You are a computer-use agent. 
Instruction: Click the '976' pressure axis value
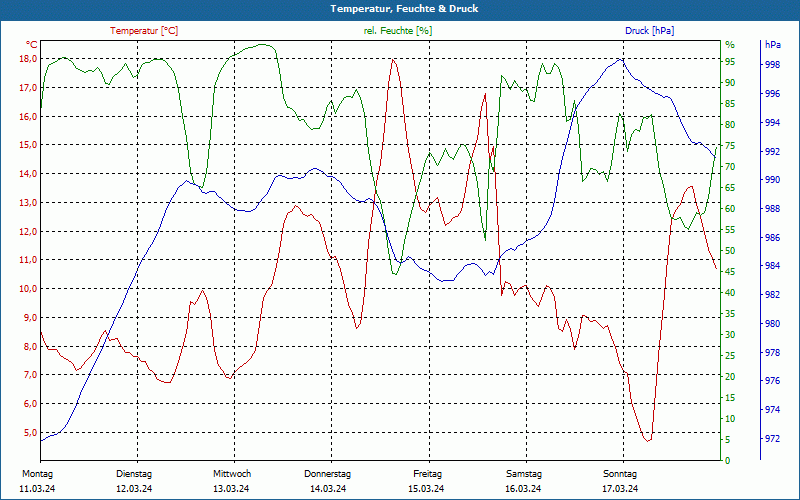coord(772,381)
